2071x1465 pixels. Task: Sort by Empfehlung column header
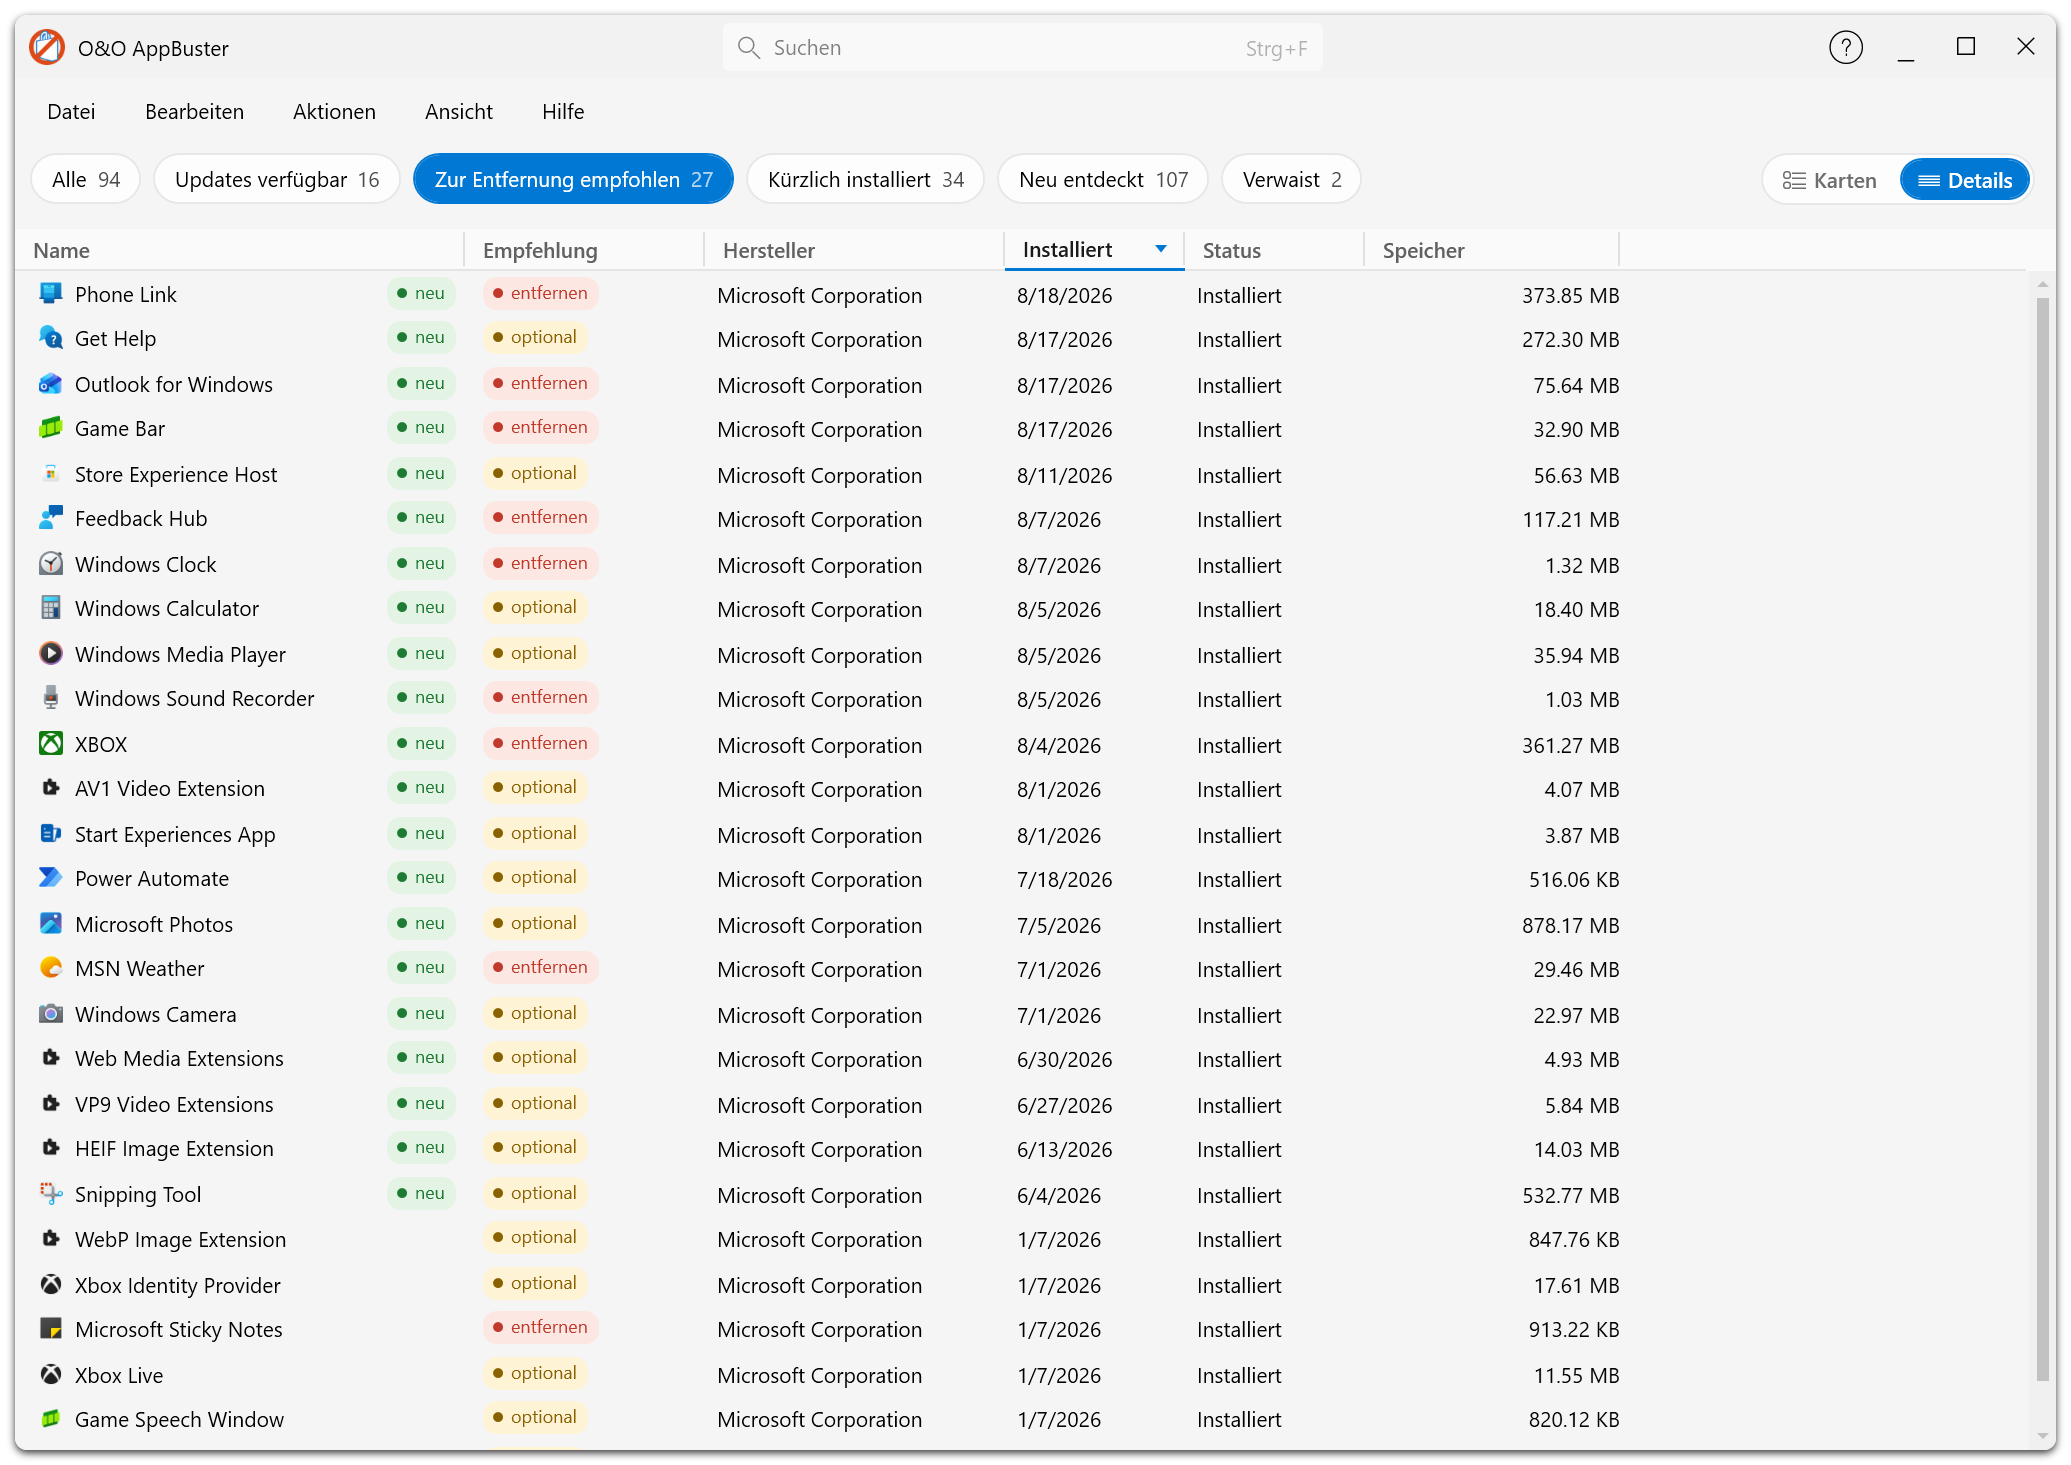pos(585,251)
